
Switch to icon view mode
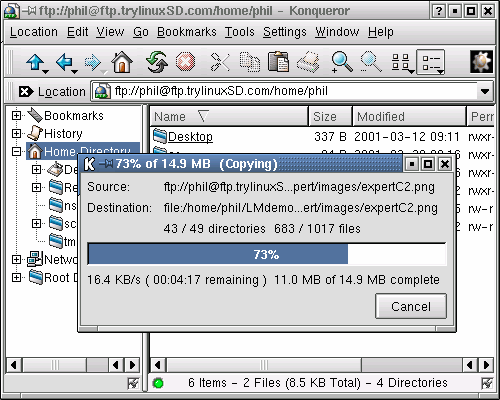click(400, 62)
